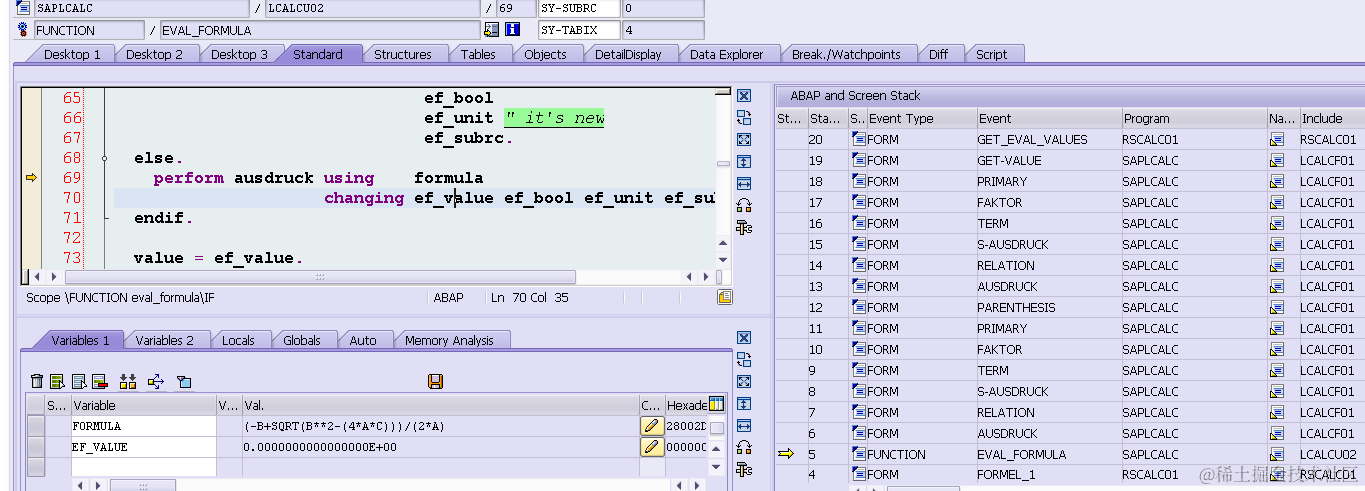Click the navigate icon in the GET_EVAL_VALUES stack row
The height and width of the screenshot is (491, 1365).
coord(1276,140)
